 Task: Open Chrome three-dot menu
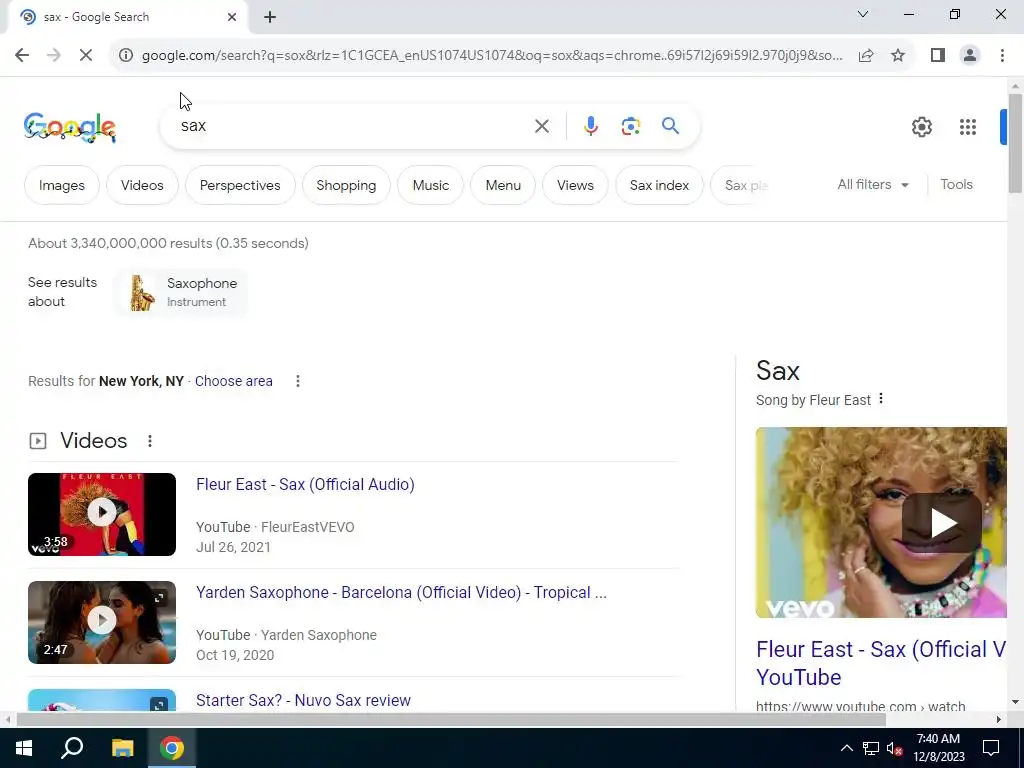click(x=1002, y=56)
